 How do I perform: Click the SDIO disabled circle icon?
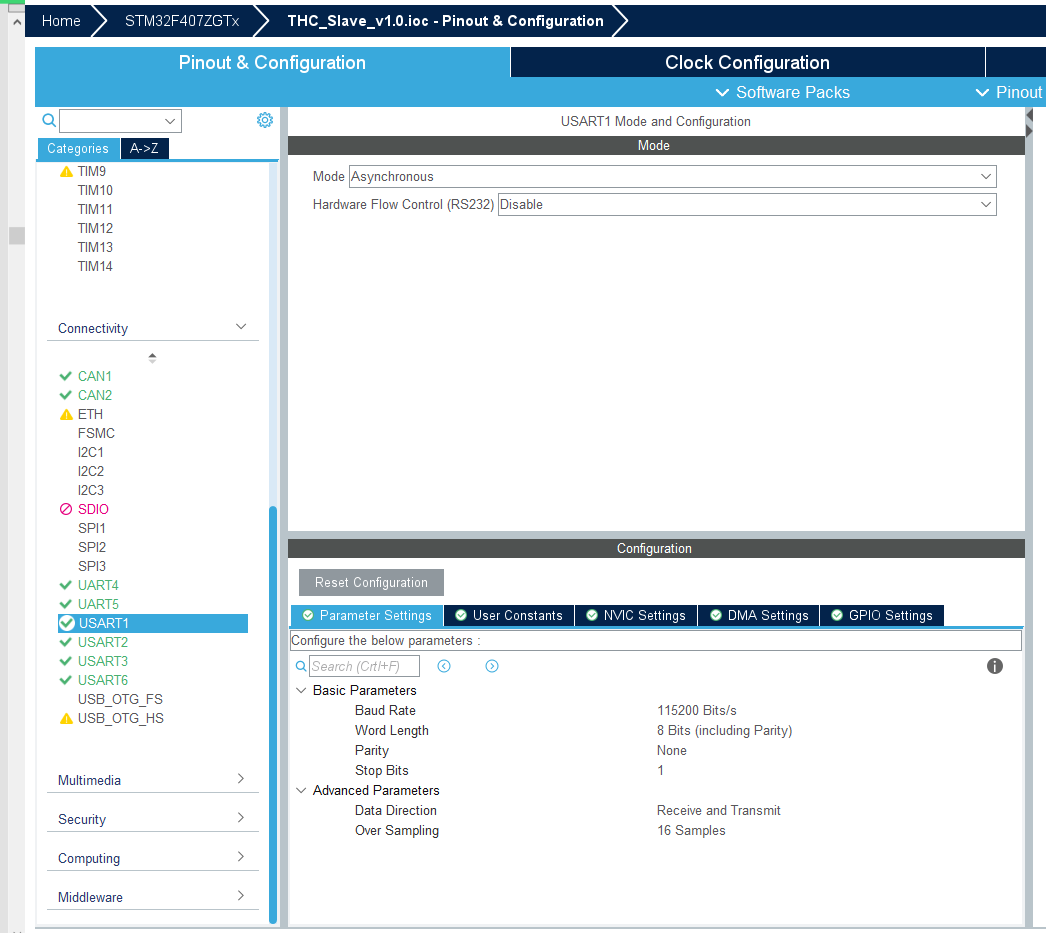(x=65, y=509)
